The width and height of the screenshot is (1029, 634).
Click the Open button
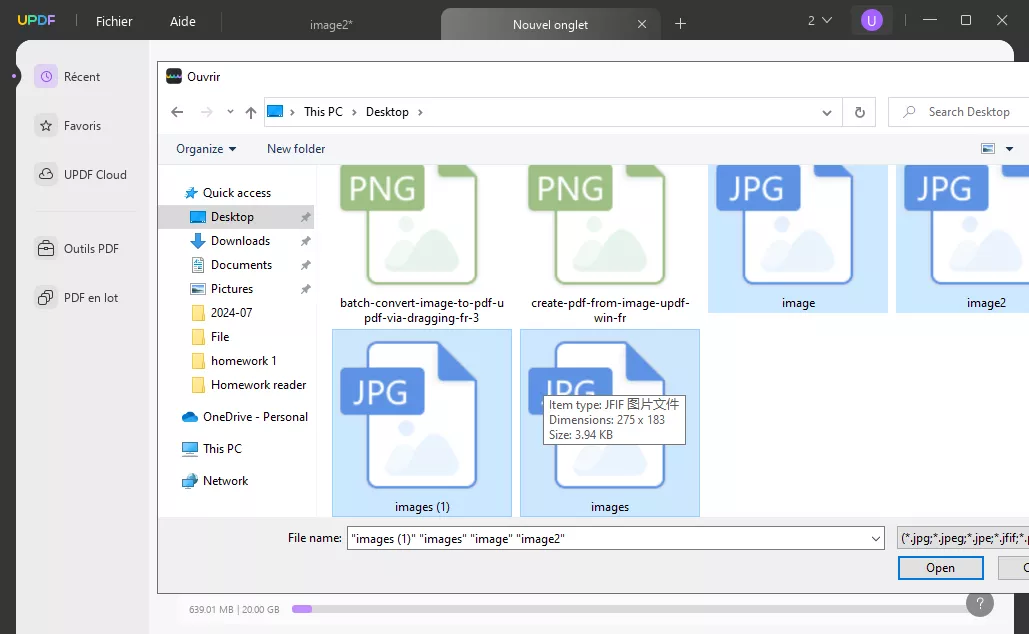pos(939,567)
